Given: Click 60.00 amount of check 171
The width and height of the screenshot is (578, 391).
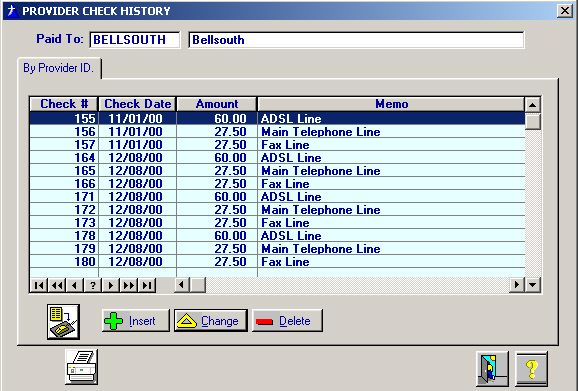Looking at the screenshot, I should tap(230, 196).
